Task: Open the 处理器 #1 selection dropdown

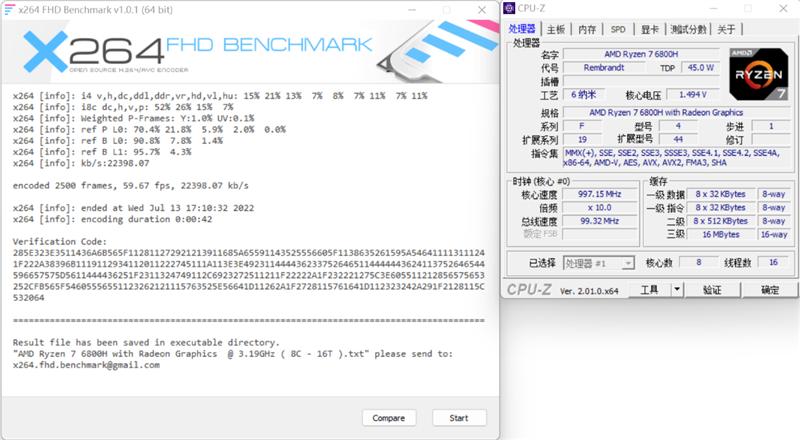Action: 598,263
